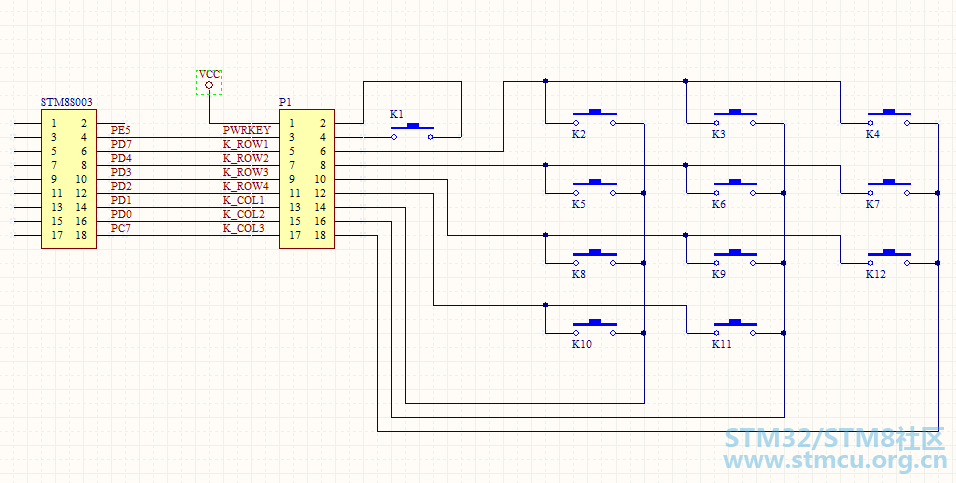The width and height of the screenshot is (956, 483).
Task: Select the K6 pushbutton switch symbol
Action: (735, 188)
